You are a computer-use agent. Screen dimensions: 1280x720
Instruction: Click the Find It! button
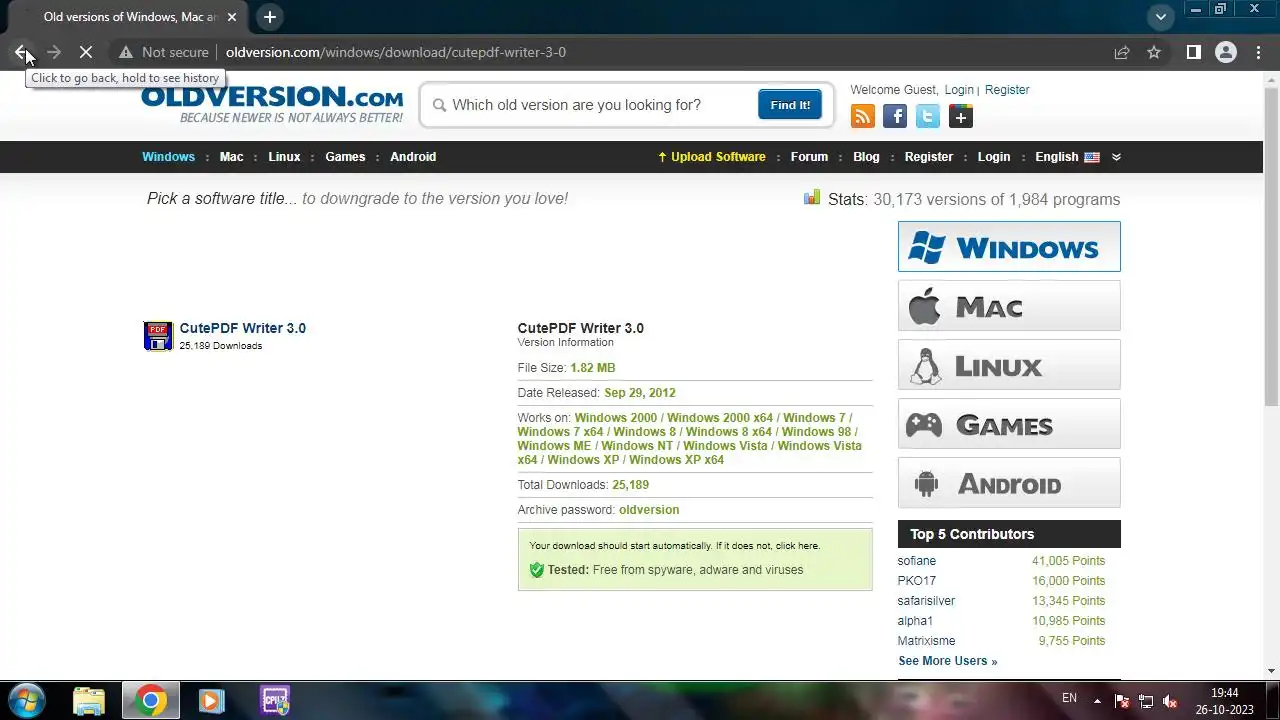coord(790,105)
